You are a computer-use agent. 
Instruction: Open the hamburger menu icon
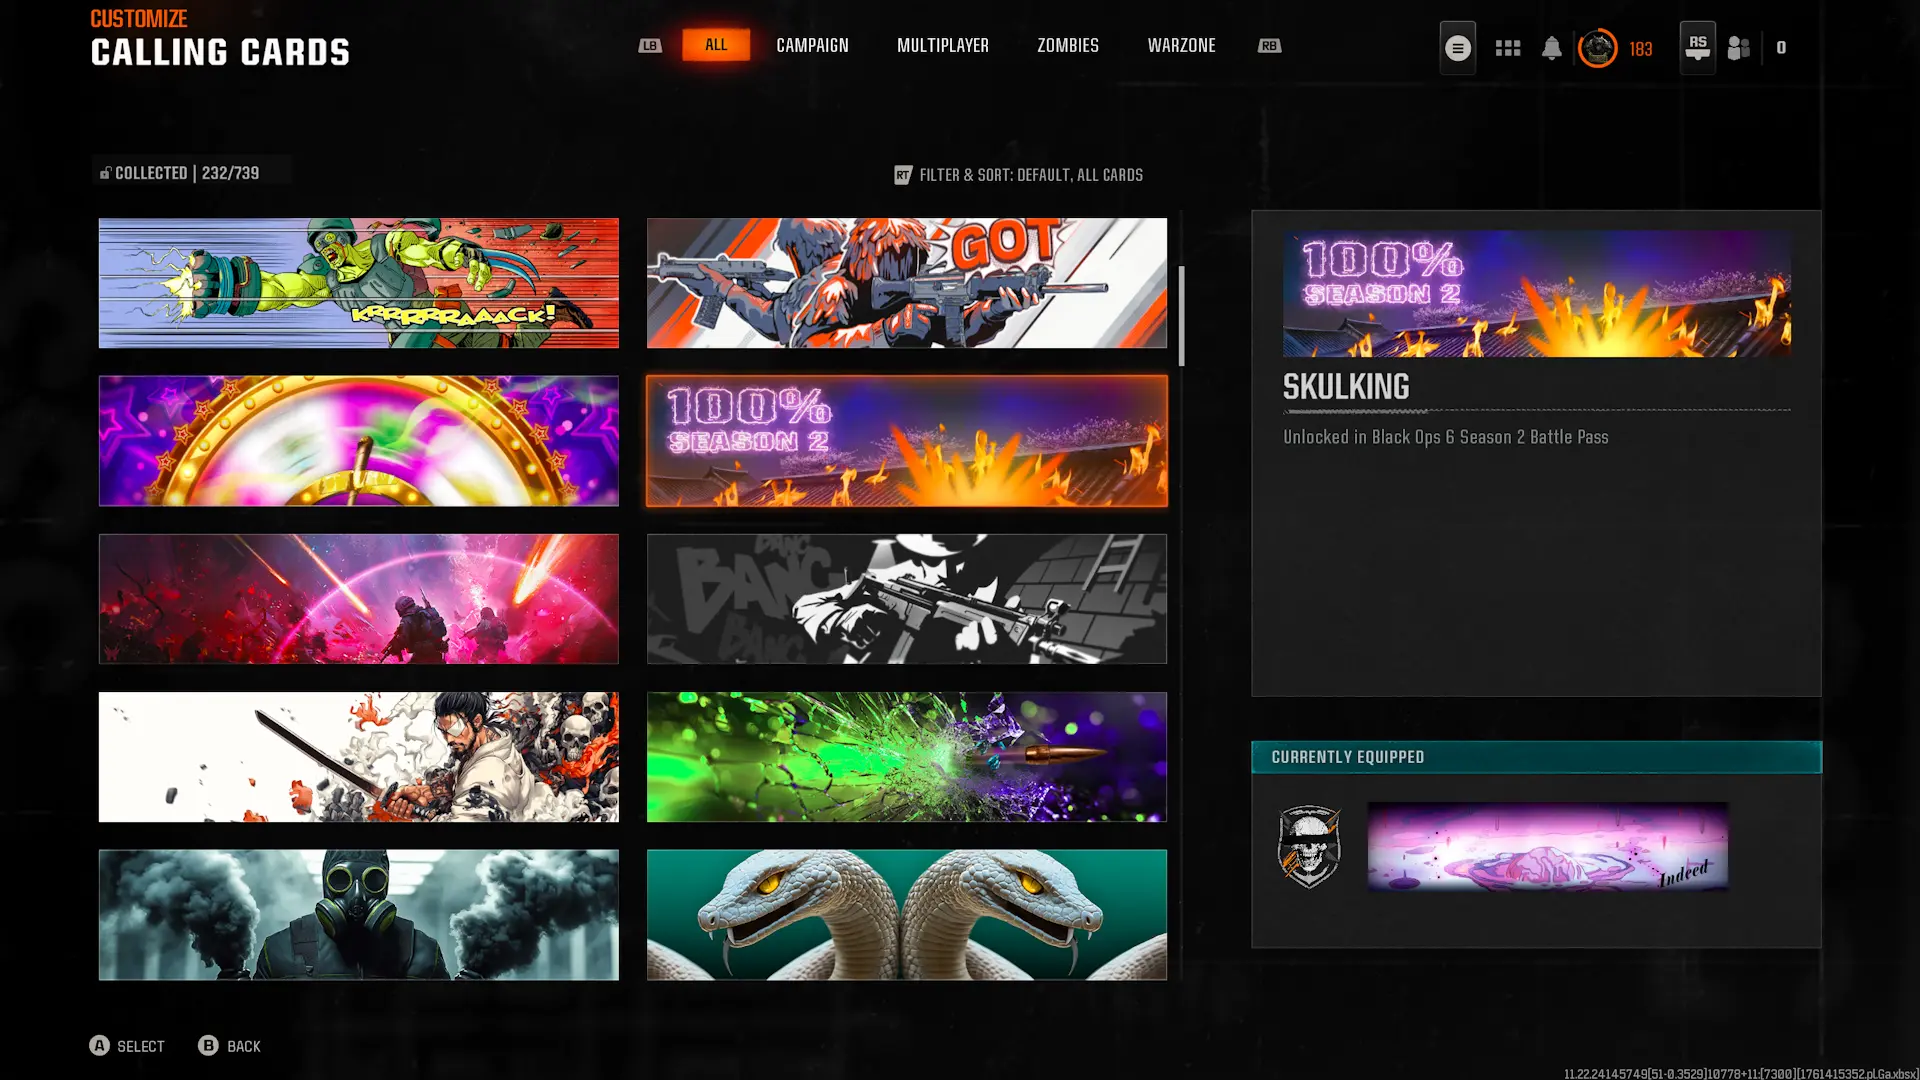pos(1457,48)
